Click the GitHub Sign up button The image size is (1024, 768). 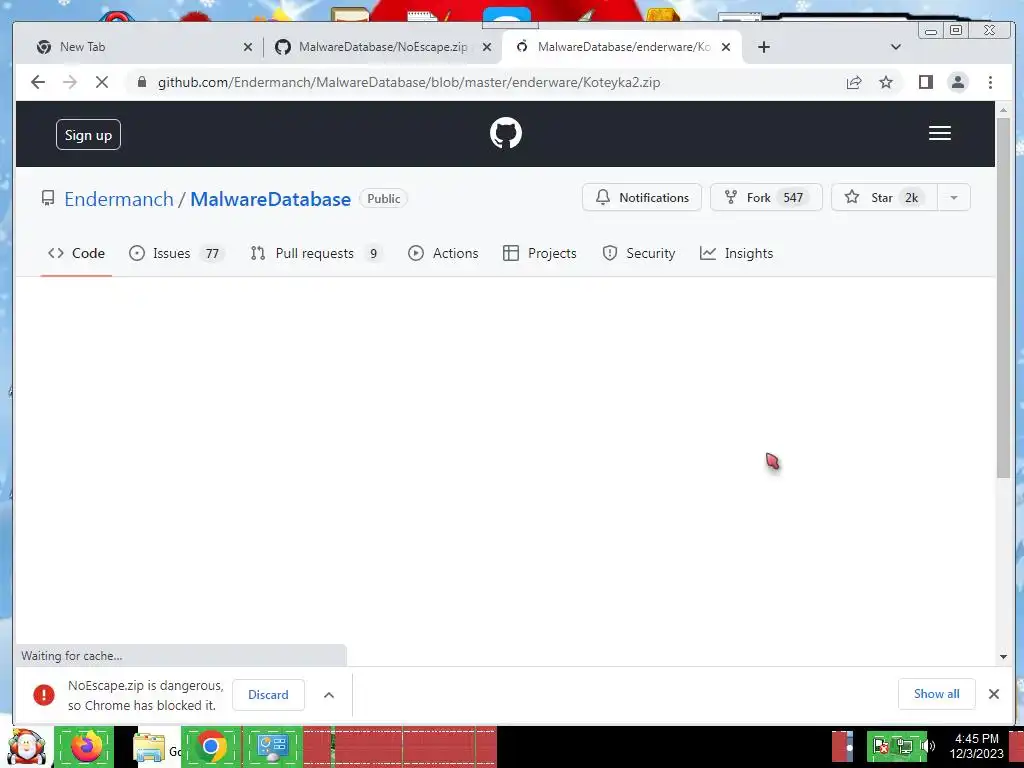(88, 135)
